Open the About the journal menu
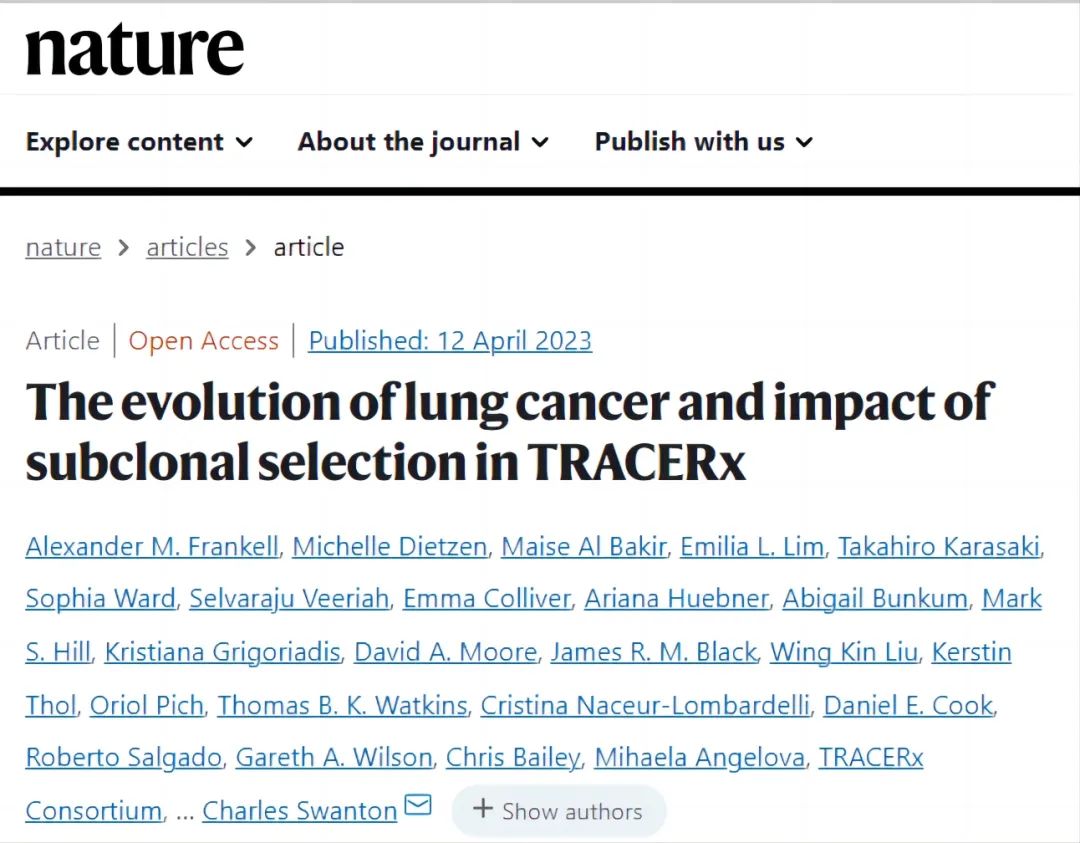The height and width of the screenshot is (843, 1080). pyautogui.click(x=423, y=142)
